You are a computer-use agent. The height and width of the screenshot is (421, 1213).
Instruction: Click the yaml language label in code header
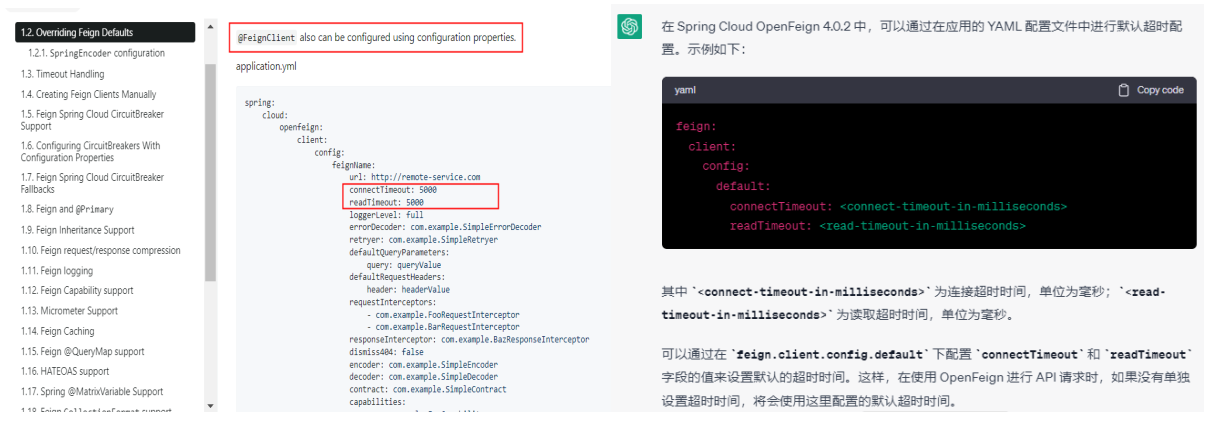685,90
